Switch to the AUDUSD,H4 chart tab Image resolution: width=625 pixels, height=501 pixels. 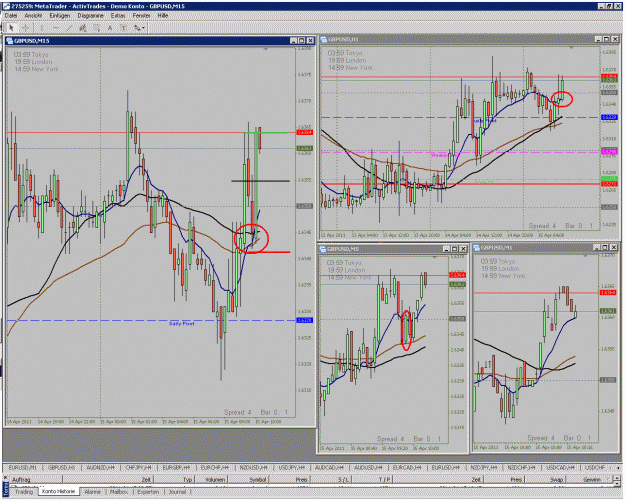pyautogui.click(x=369, y=468)
